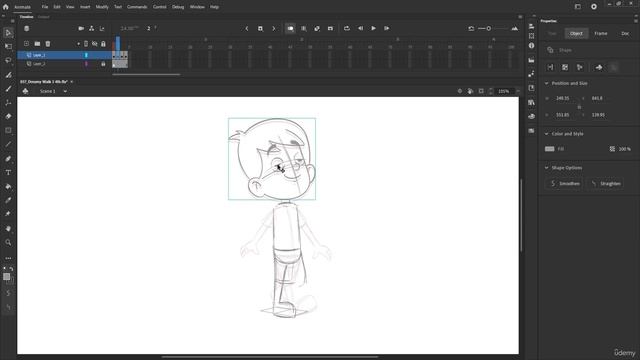Screen dimensions: 640x360
Task: Toggle lock on second layer
Action: (103, 64)
